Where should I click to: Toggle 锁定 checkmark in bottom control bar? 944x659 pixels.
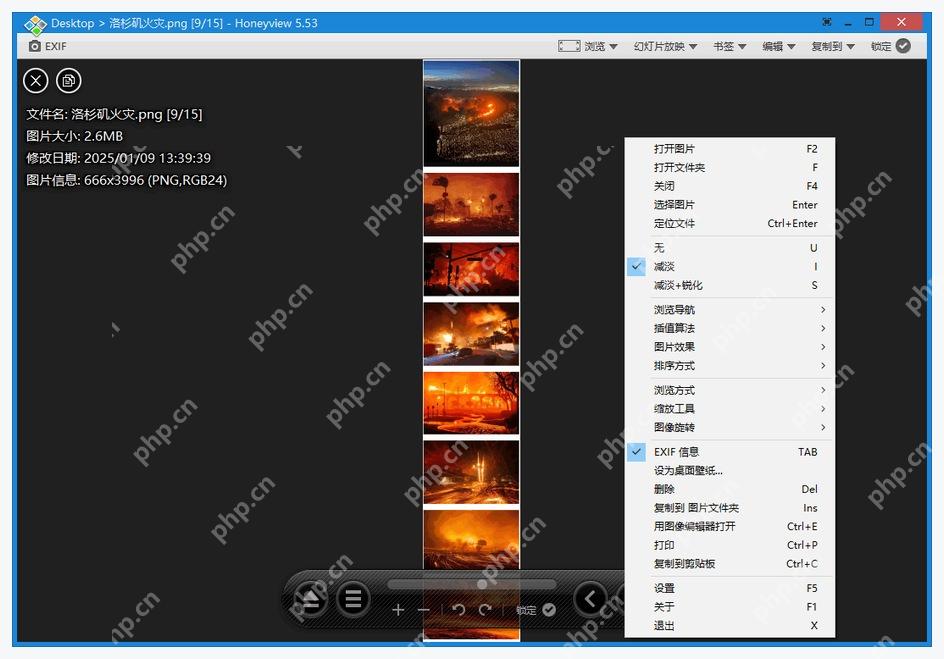tap(549, 610)
